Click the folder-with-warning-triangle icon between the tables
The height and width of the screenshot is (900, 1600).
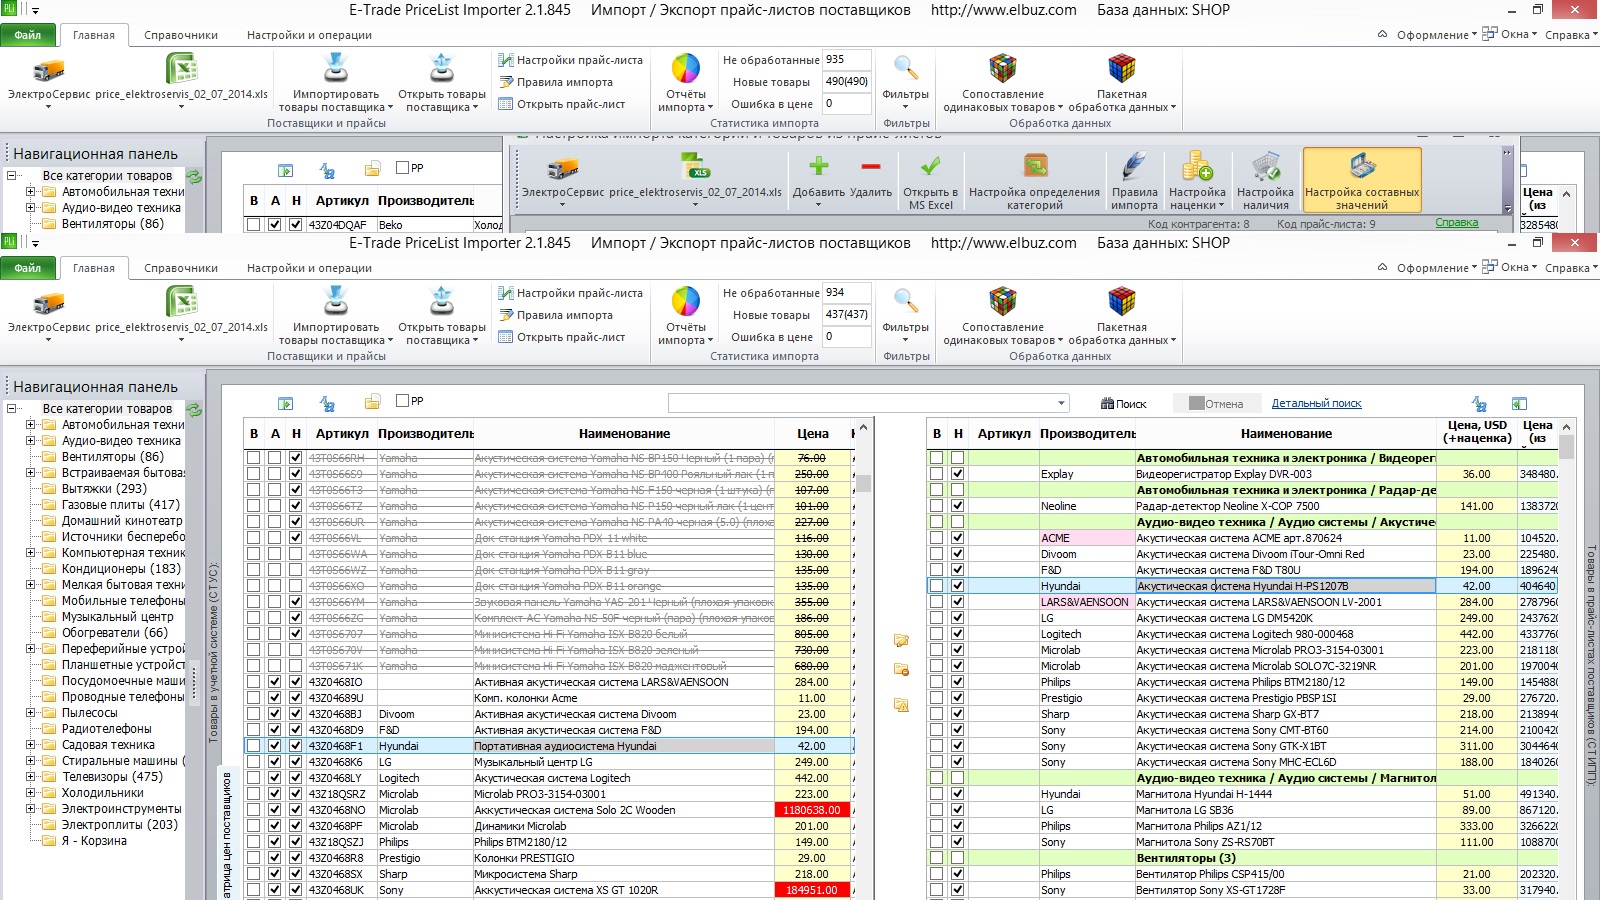tap(901, 705)
